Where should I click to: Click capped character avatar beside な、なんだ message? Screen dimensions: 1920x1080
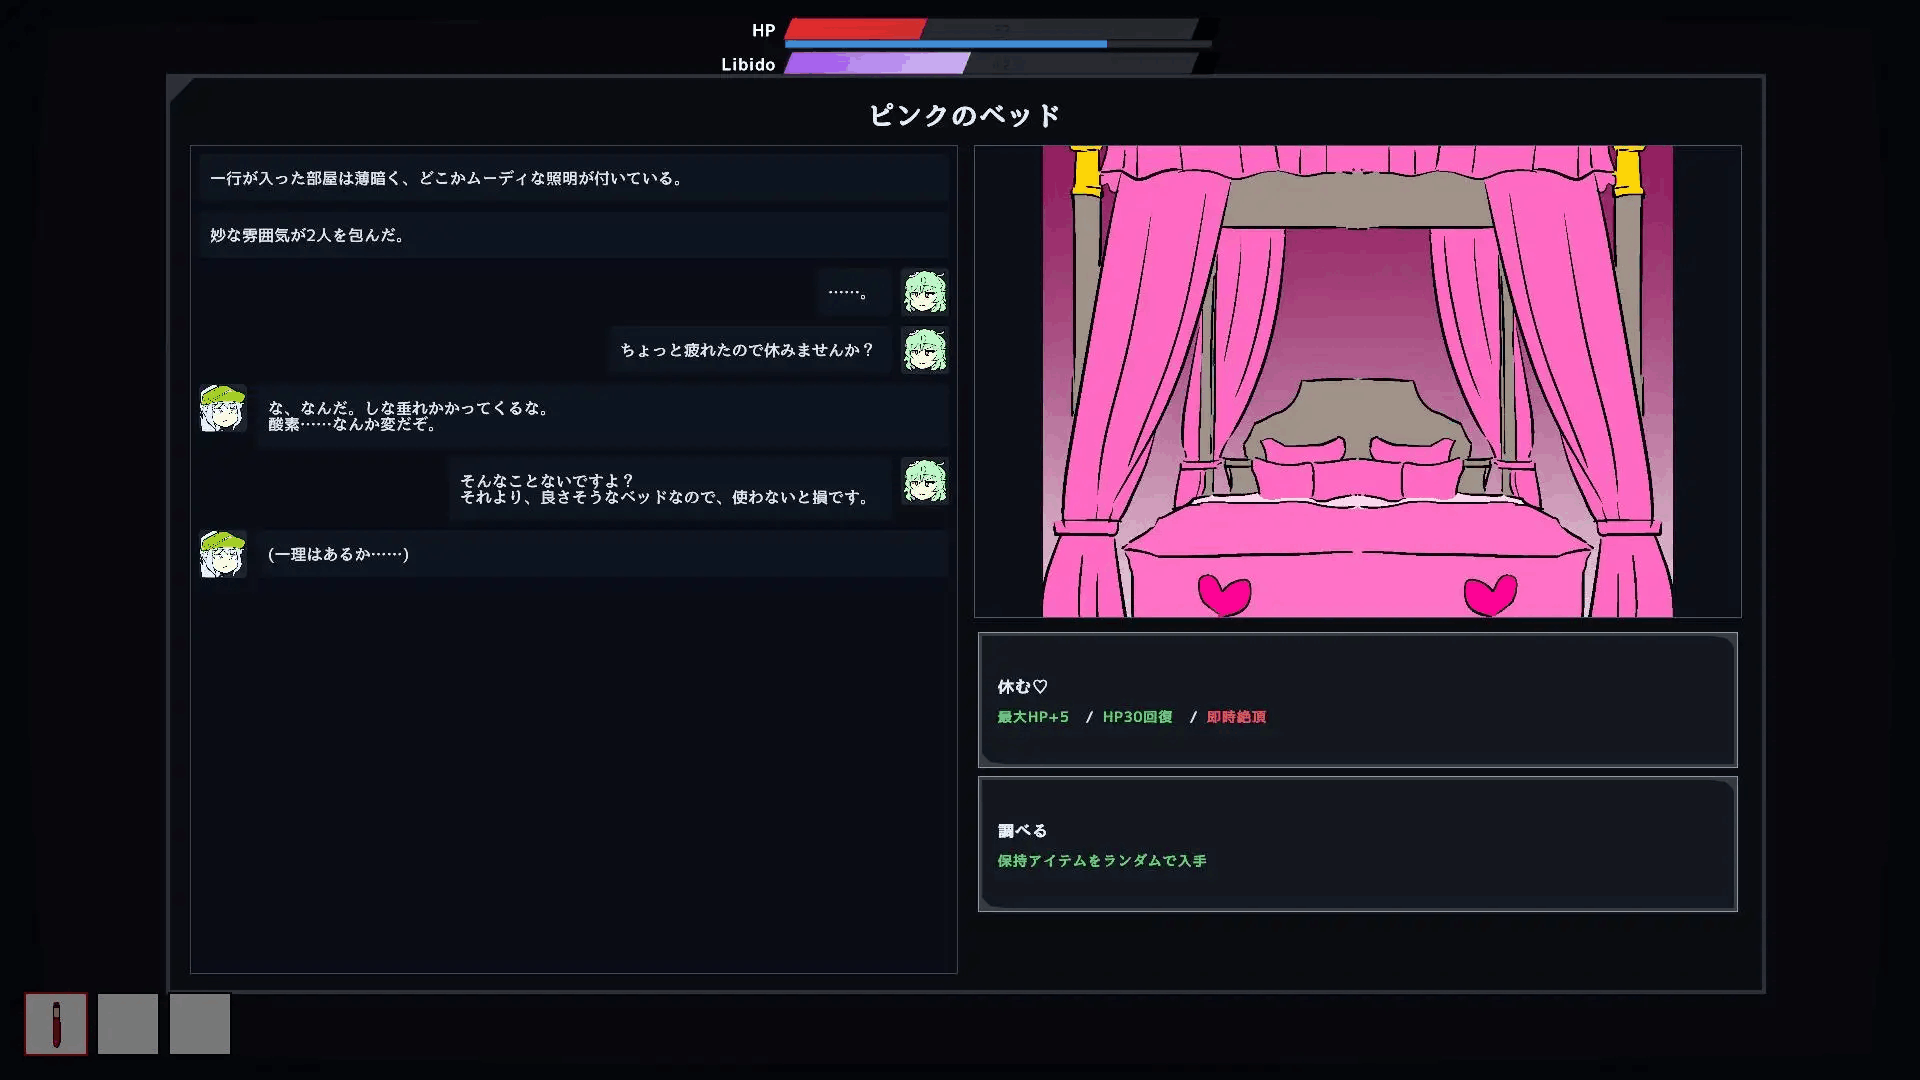(222, 408)
